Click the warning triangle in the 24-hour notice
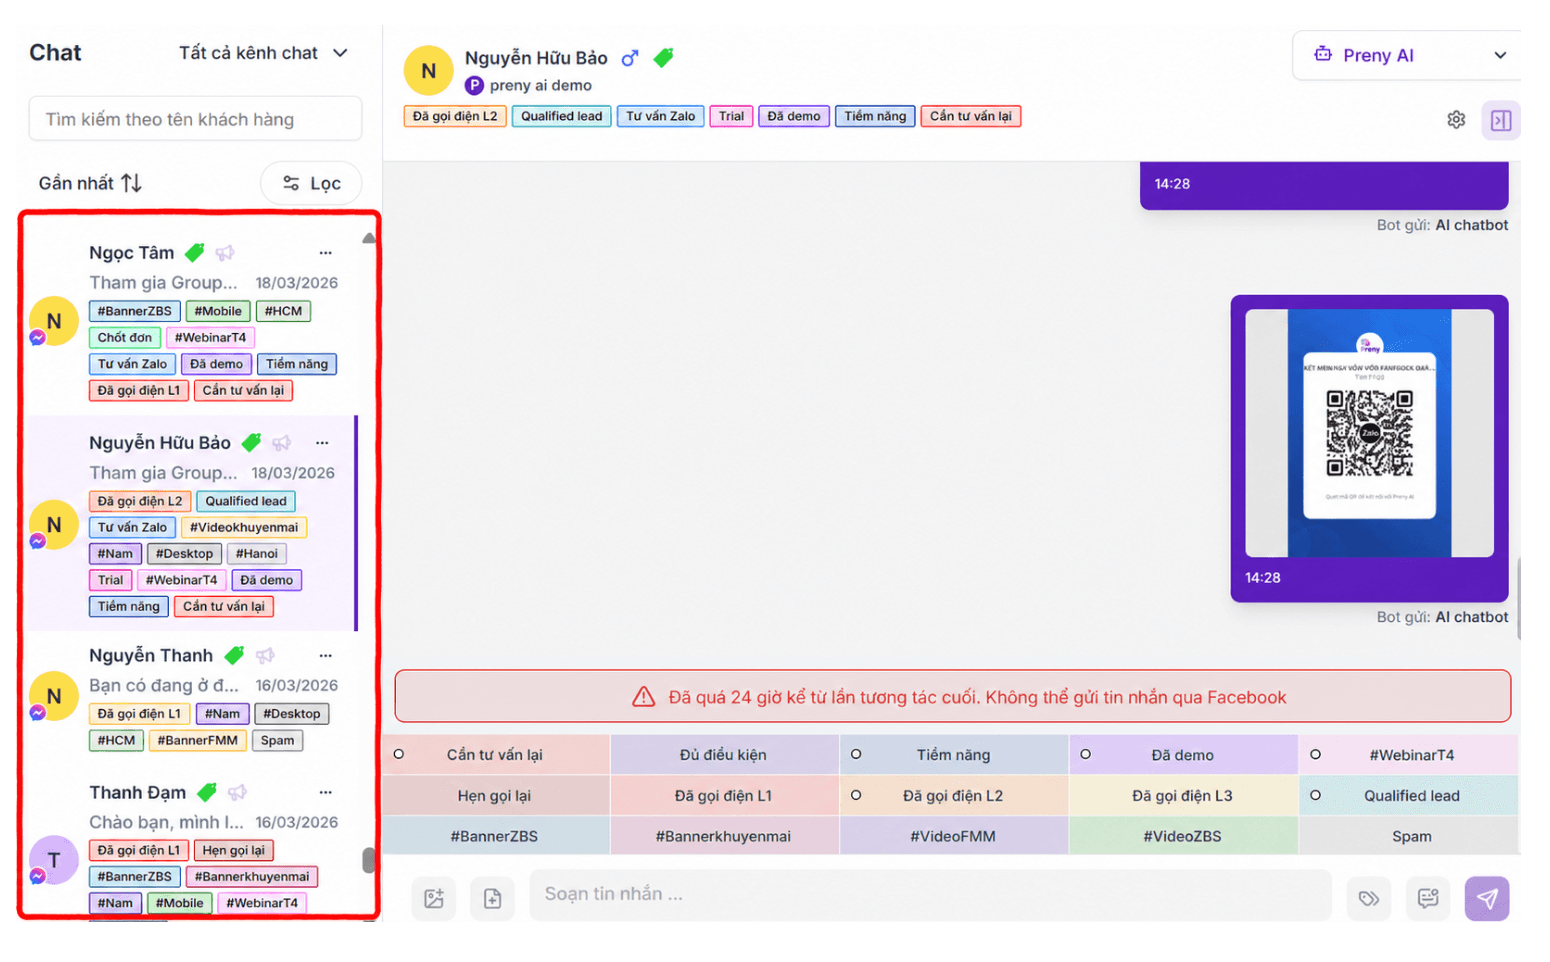 (644, 697)
